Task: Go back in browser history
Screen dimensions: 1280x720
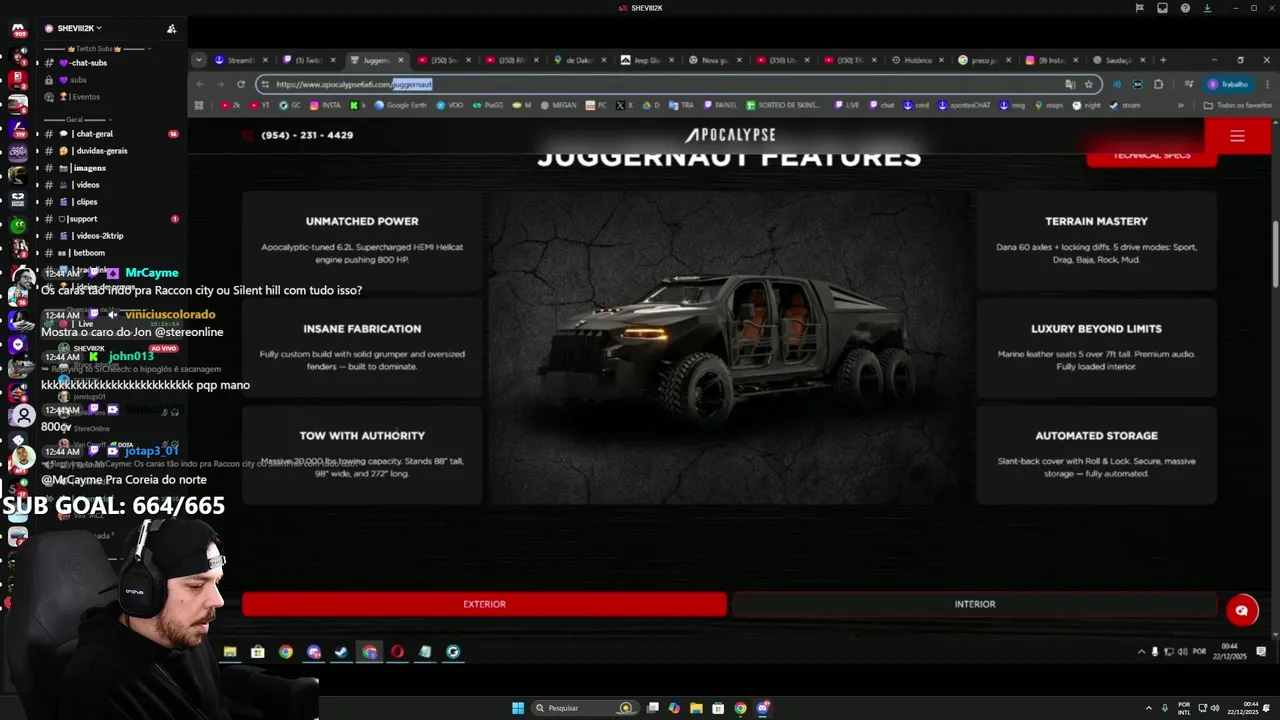Action: 200,84
